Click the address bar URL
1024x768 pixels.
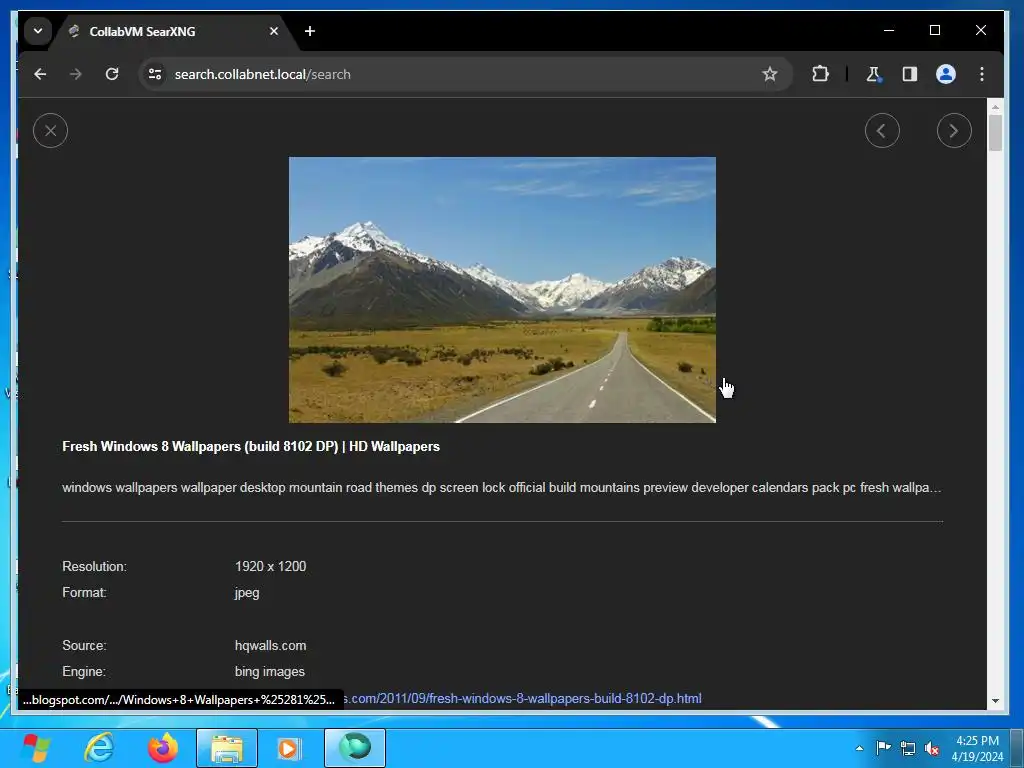point(263,74)
